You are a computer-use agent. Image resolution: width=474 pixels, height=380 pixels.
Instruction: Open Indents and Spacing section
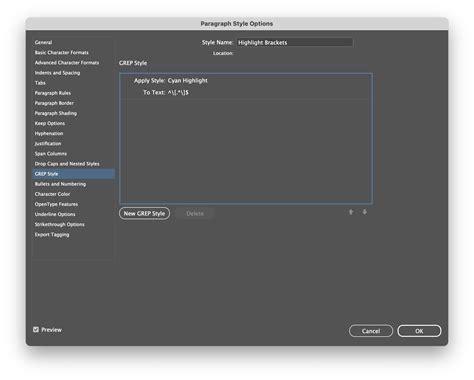57,73
